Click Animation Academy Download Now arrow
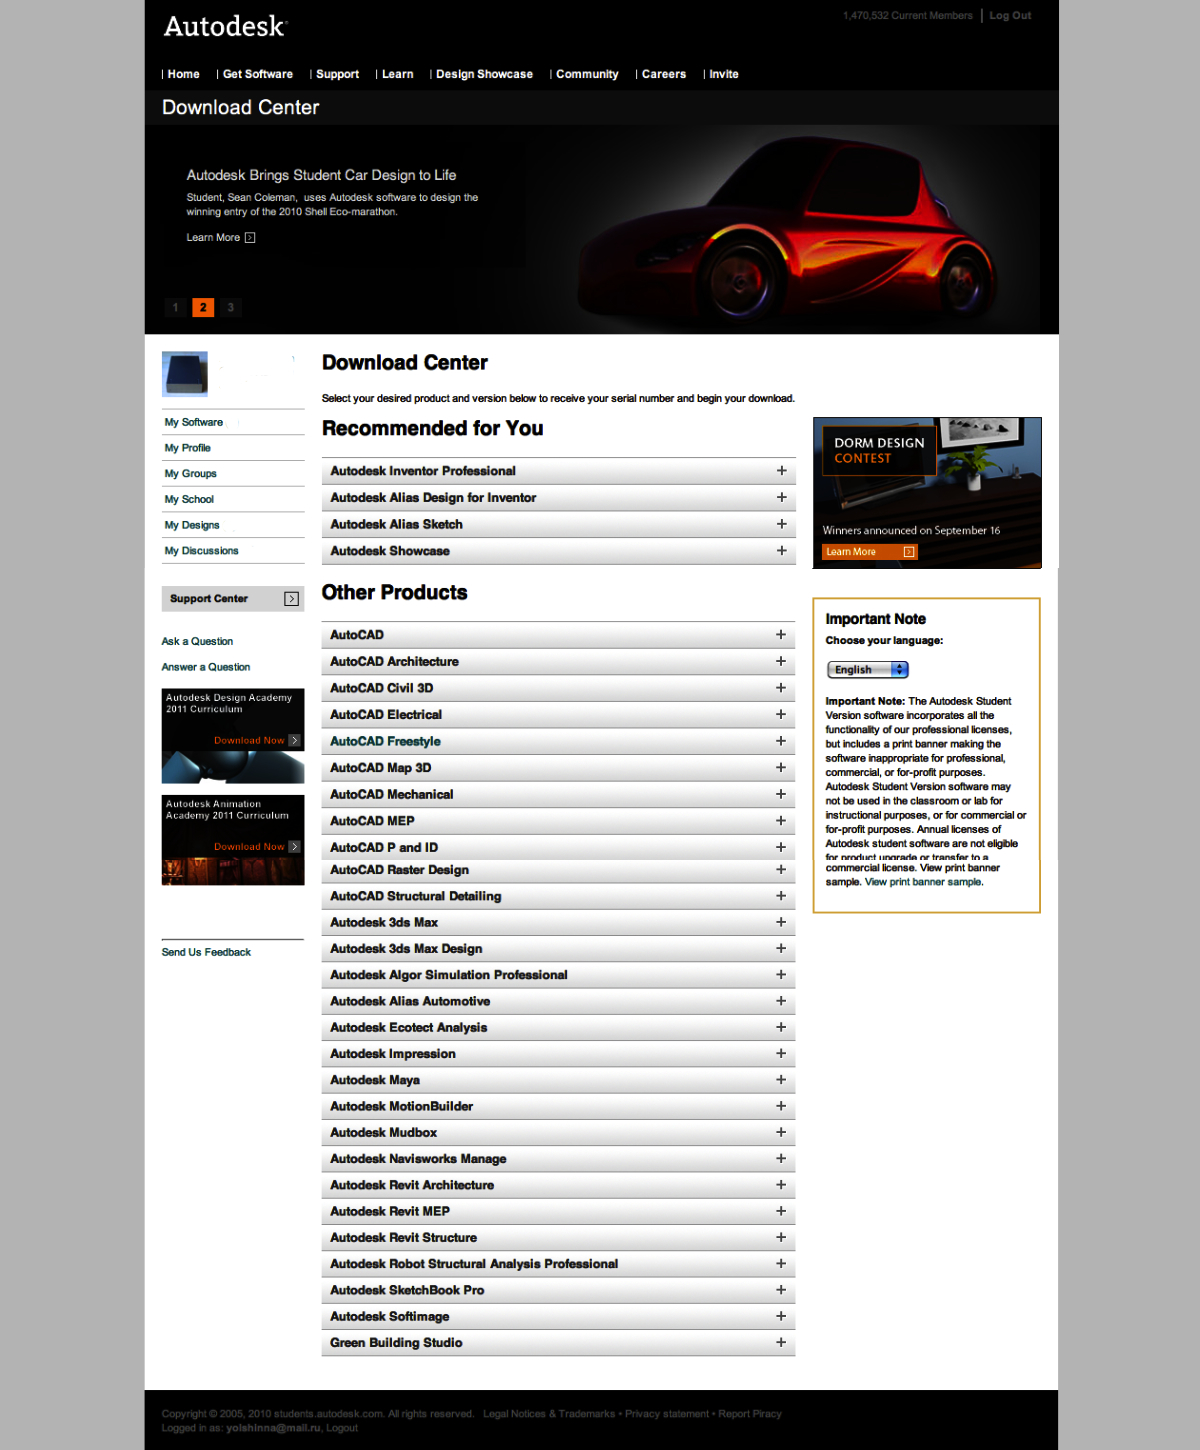The height and width of the screenshot is (1450, 1200). tap(294, 847)
